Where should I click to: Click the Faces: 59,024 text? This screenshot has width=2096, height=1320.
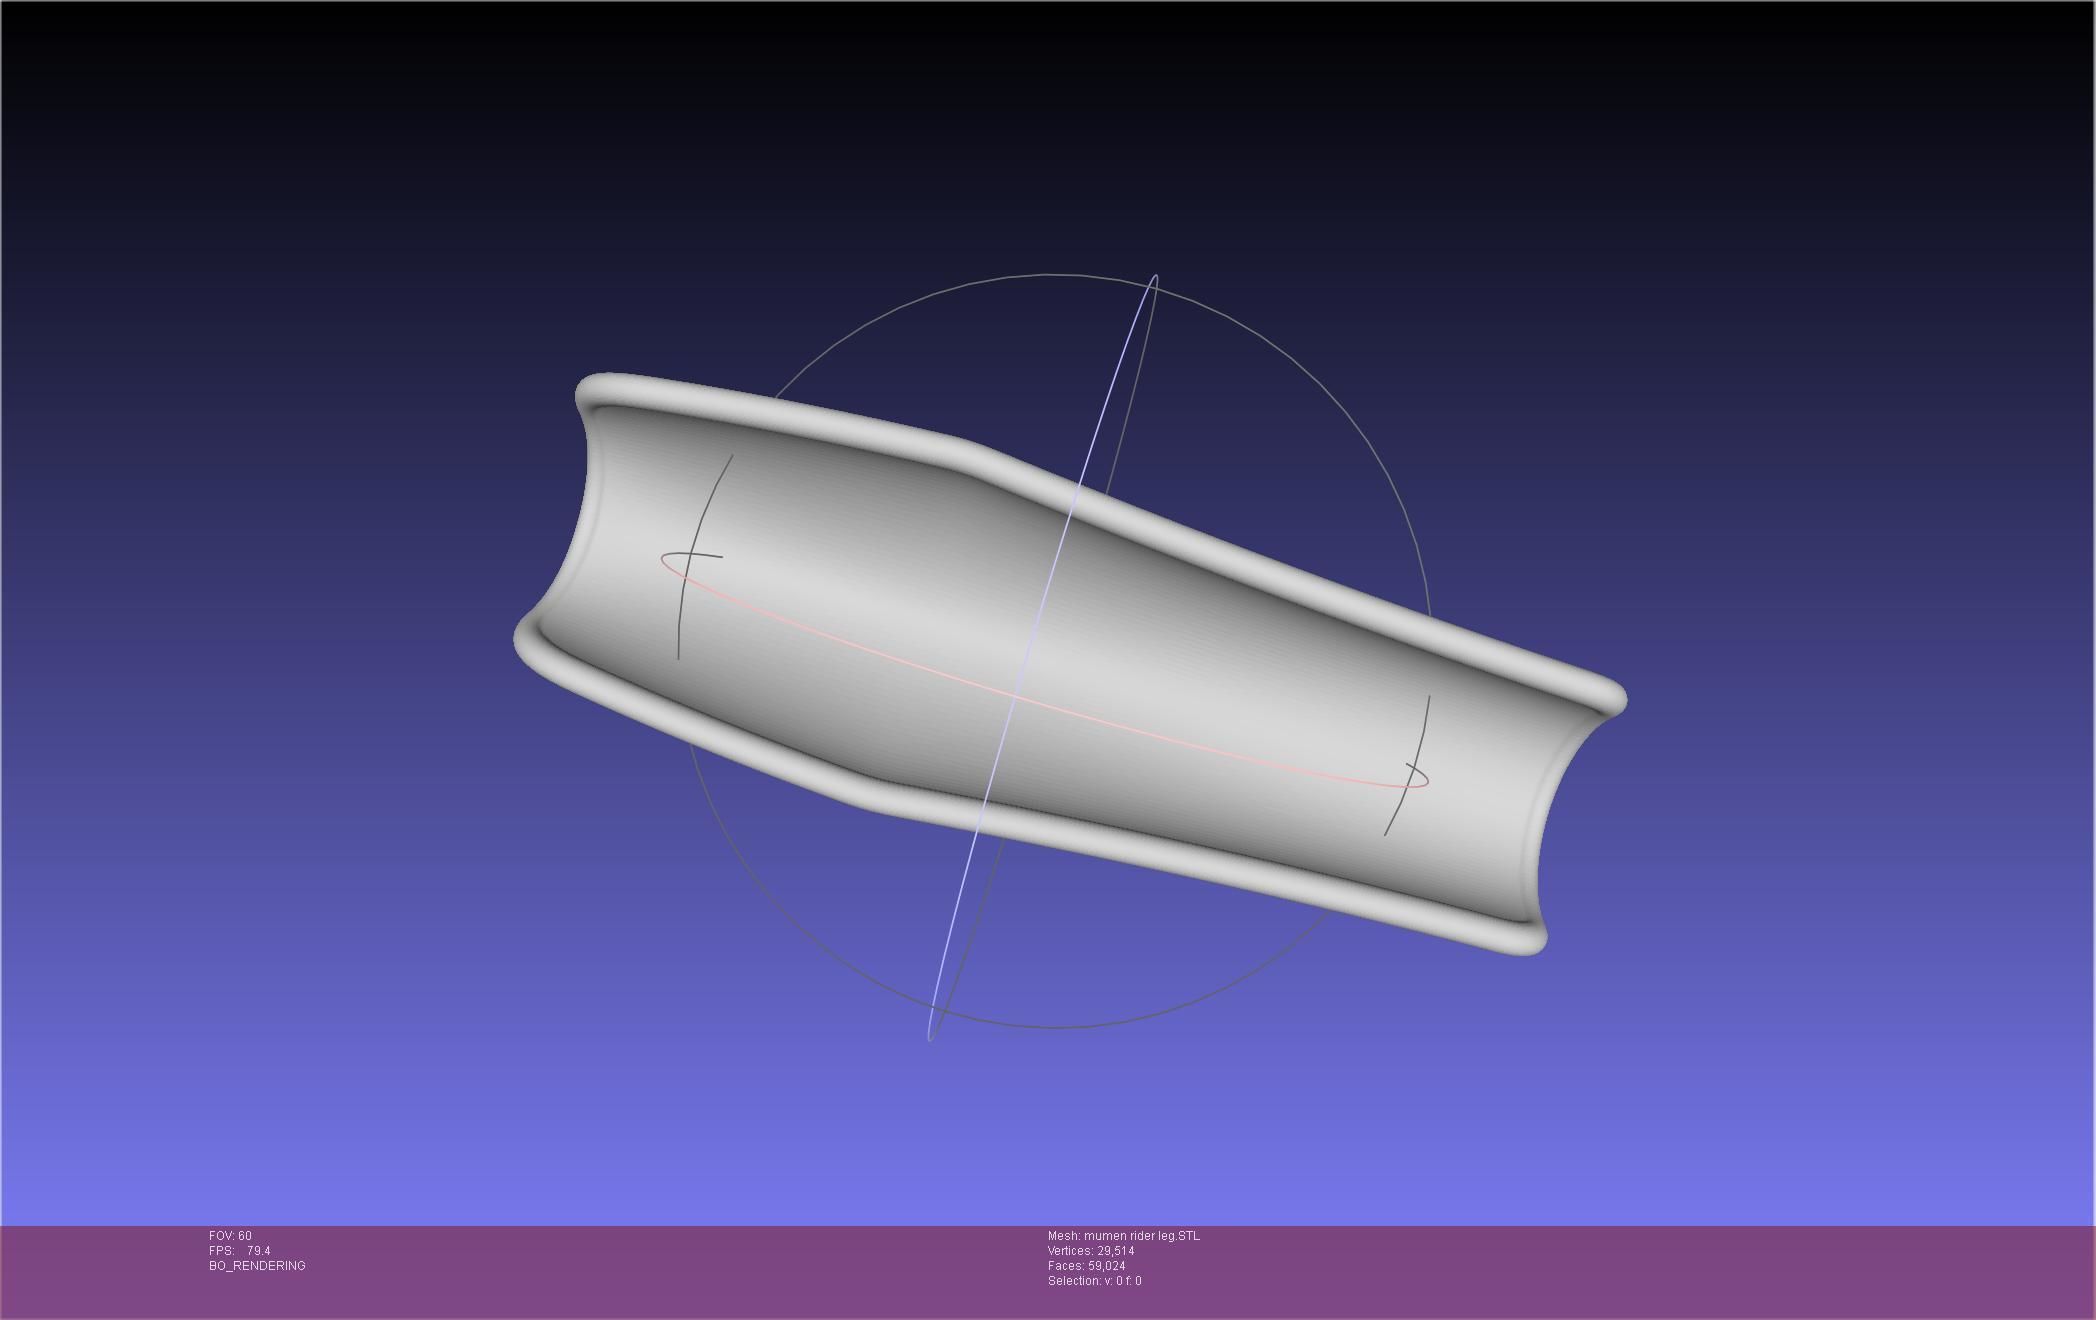(x=1087, y=1266)
